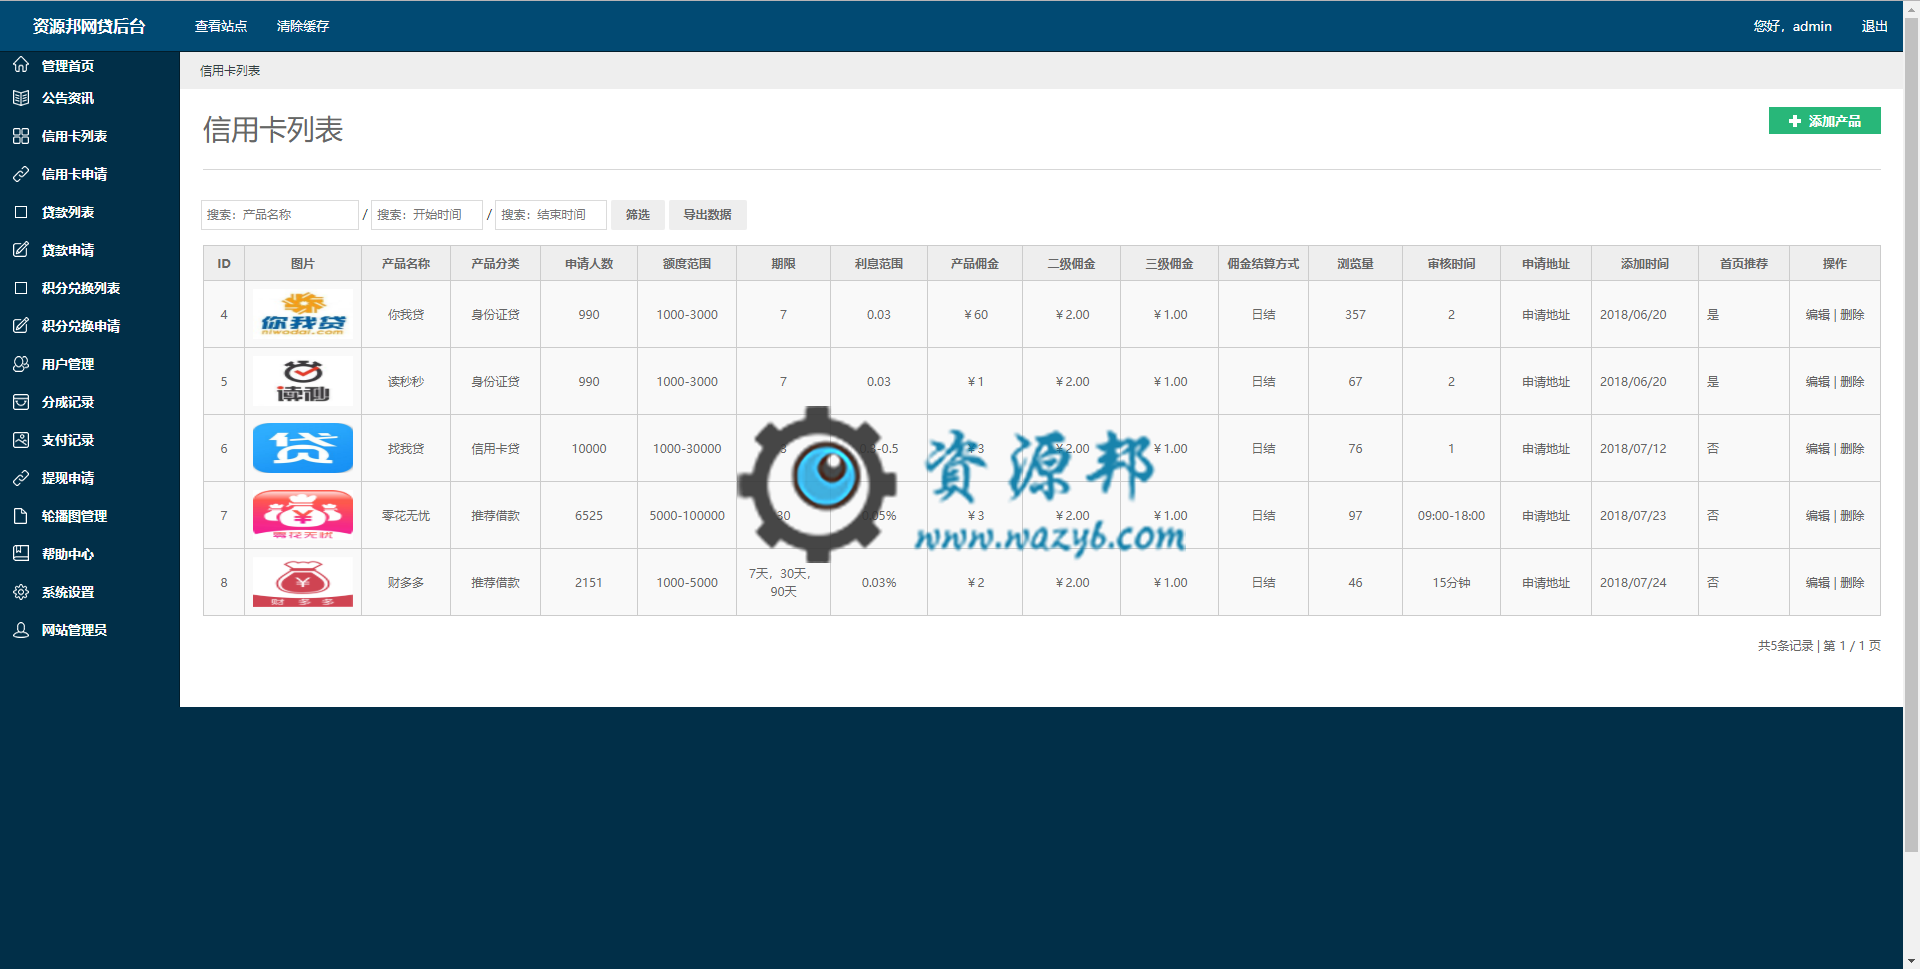Click 删除 for 财多多 row
The height and width of the screenshot is (969, 1920).
1852,582
